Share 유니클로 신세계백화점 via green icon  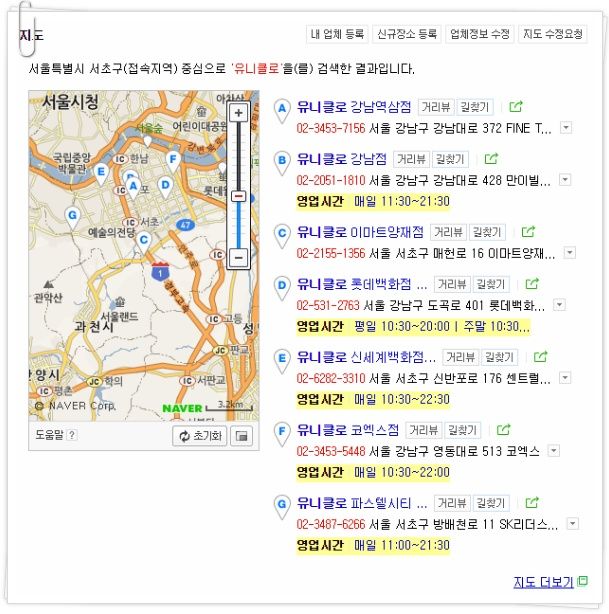(x=540, y=357)
